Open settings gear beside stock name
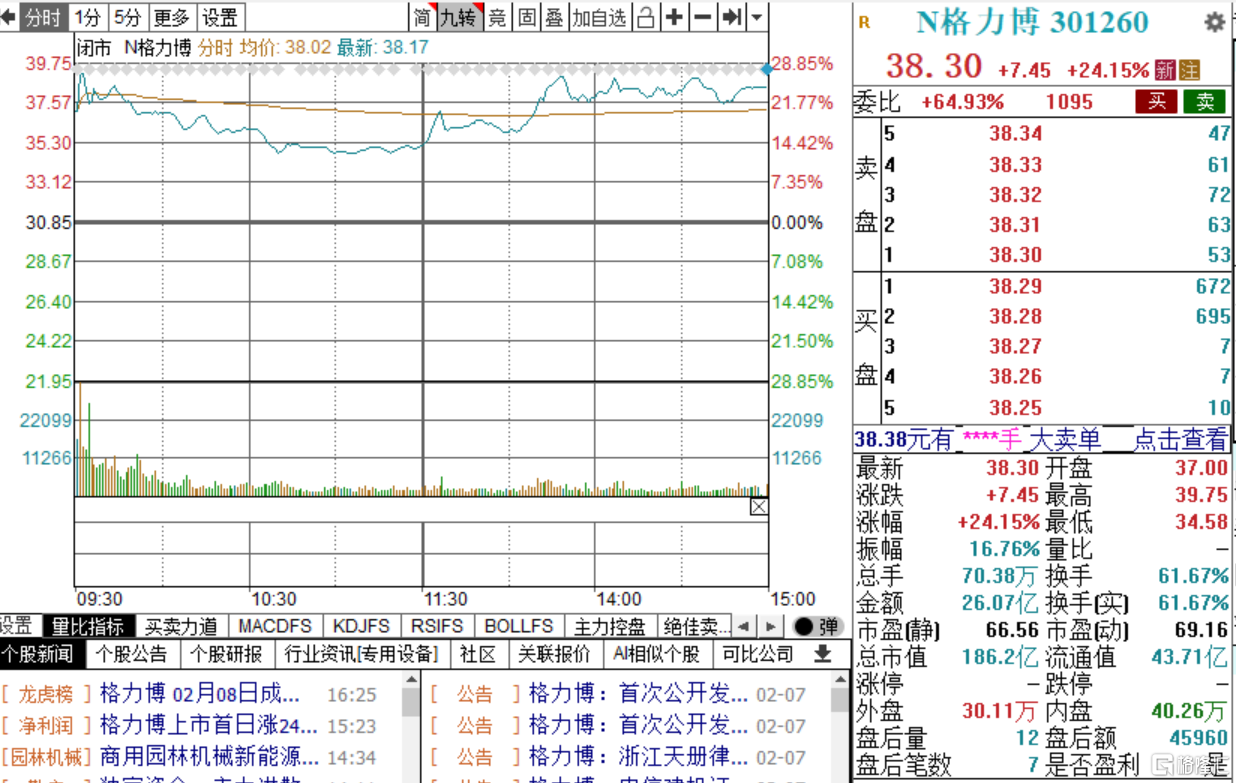Image resolution: width=1236 pixels, height=783 pixels. (1214, 22)
